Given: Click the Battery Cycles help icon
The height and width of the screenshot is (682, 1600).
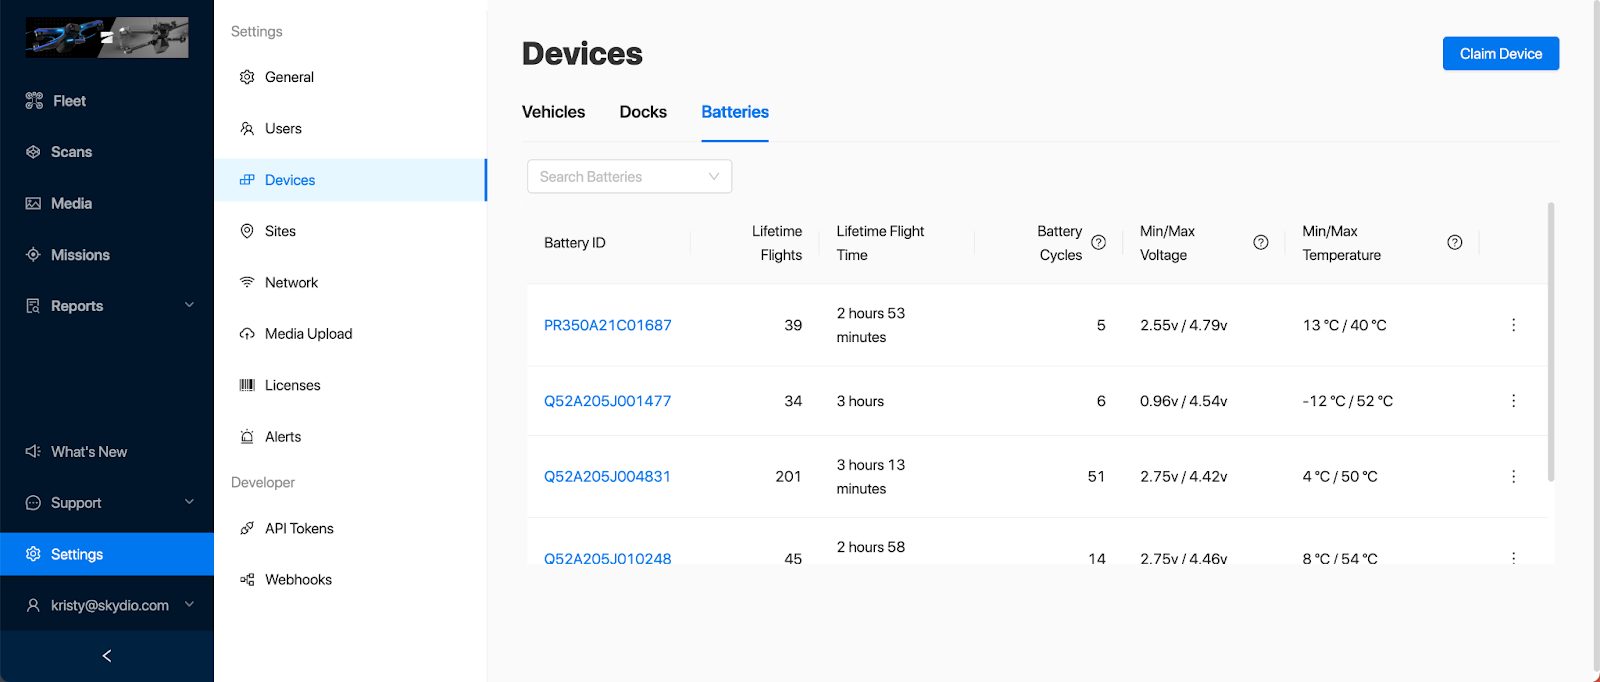Looking at the screenshot, I should pos(1098,243).
